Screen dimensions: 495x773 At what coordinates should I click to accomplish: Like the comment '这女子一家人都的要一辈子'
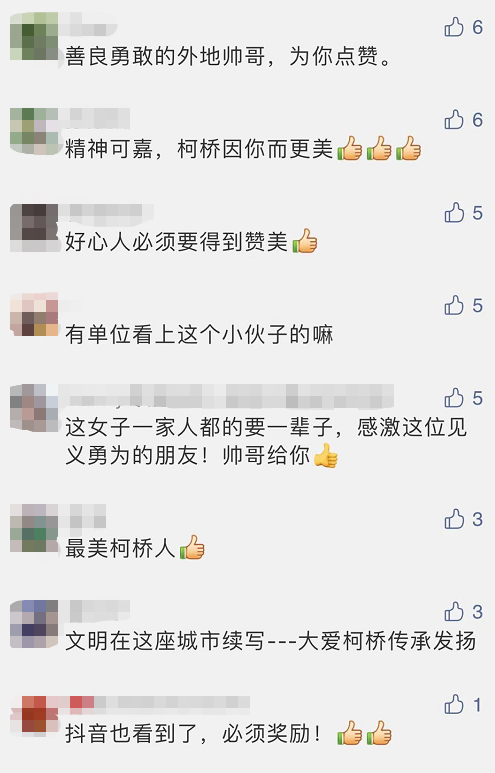tap(454, 398)
